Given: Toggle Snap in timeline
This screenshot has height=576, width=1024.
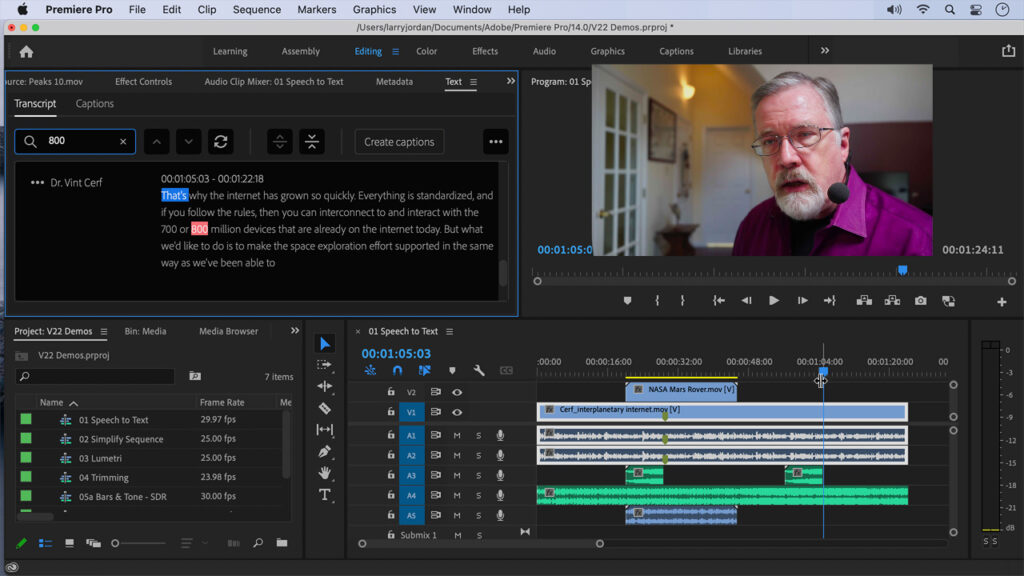Looking at the screenshot, I should pos(397,370).
